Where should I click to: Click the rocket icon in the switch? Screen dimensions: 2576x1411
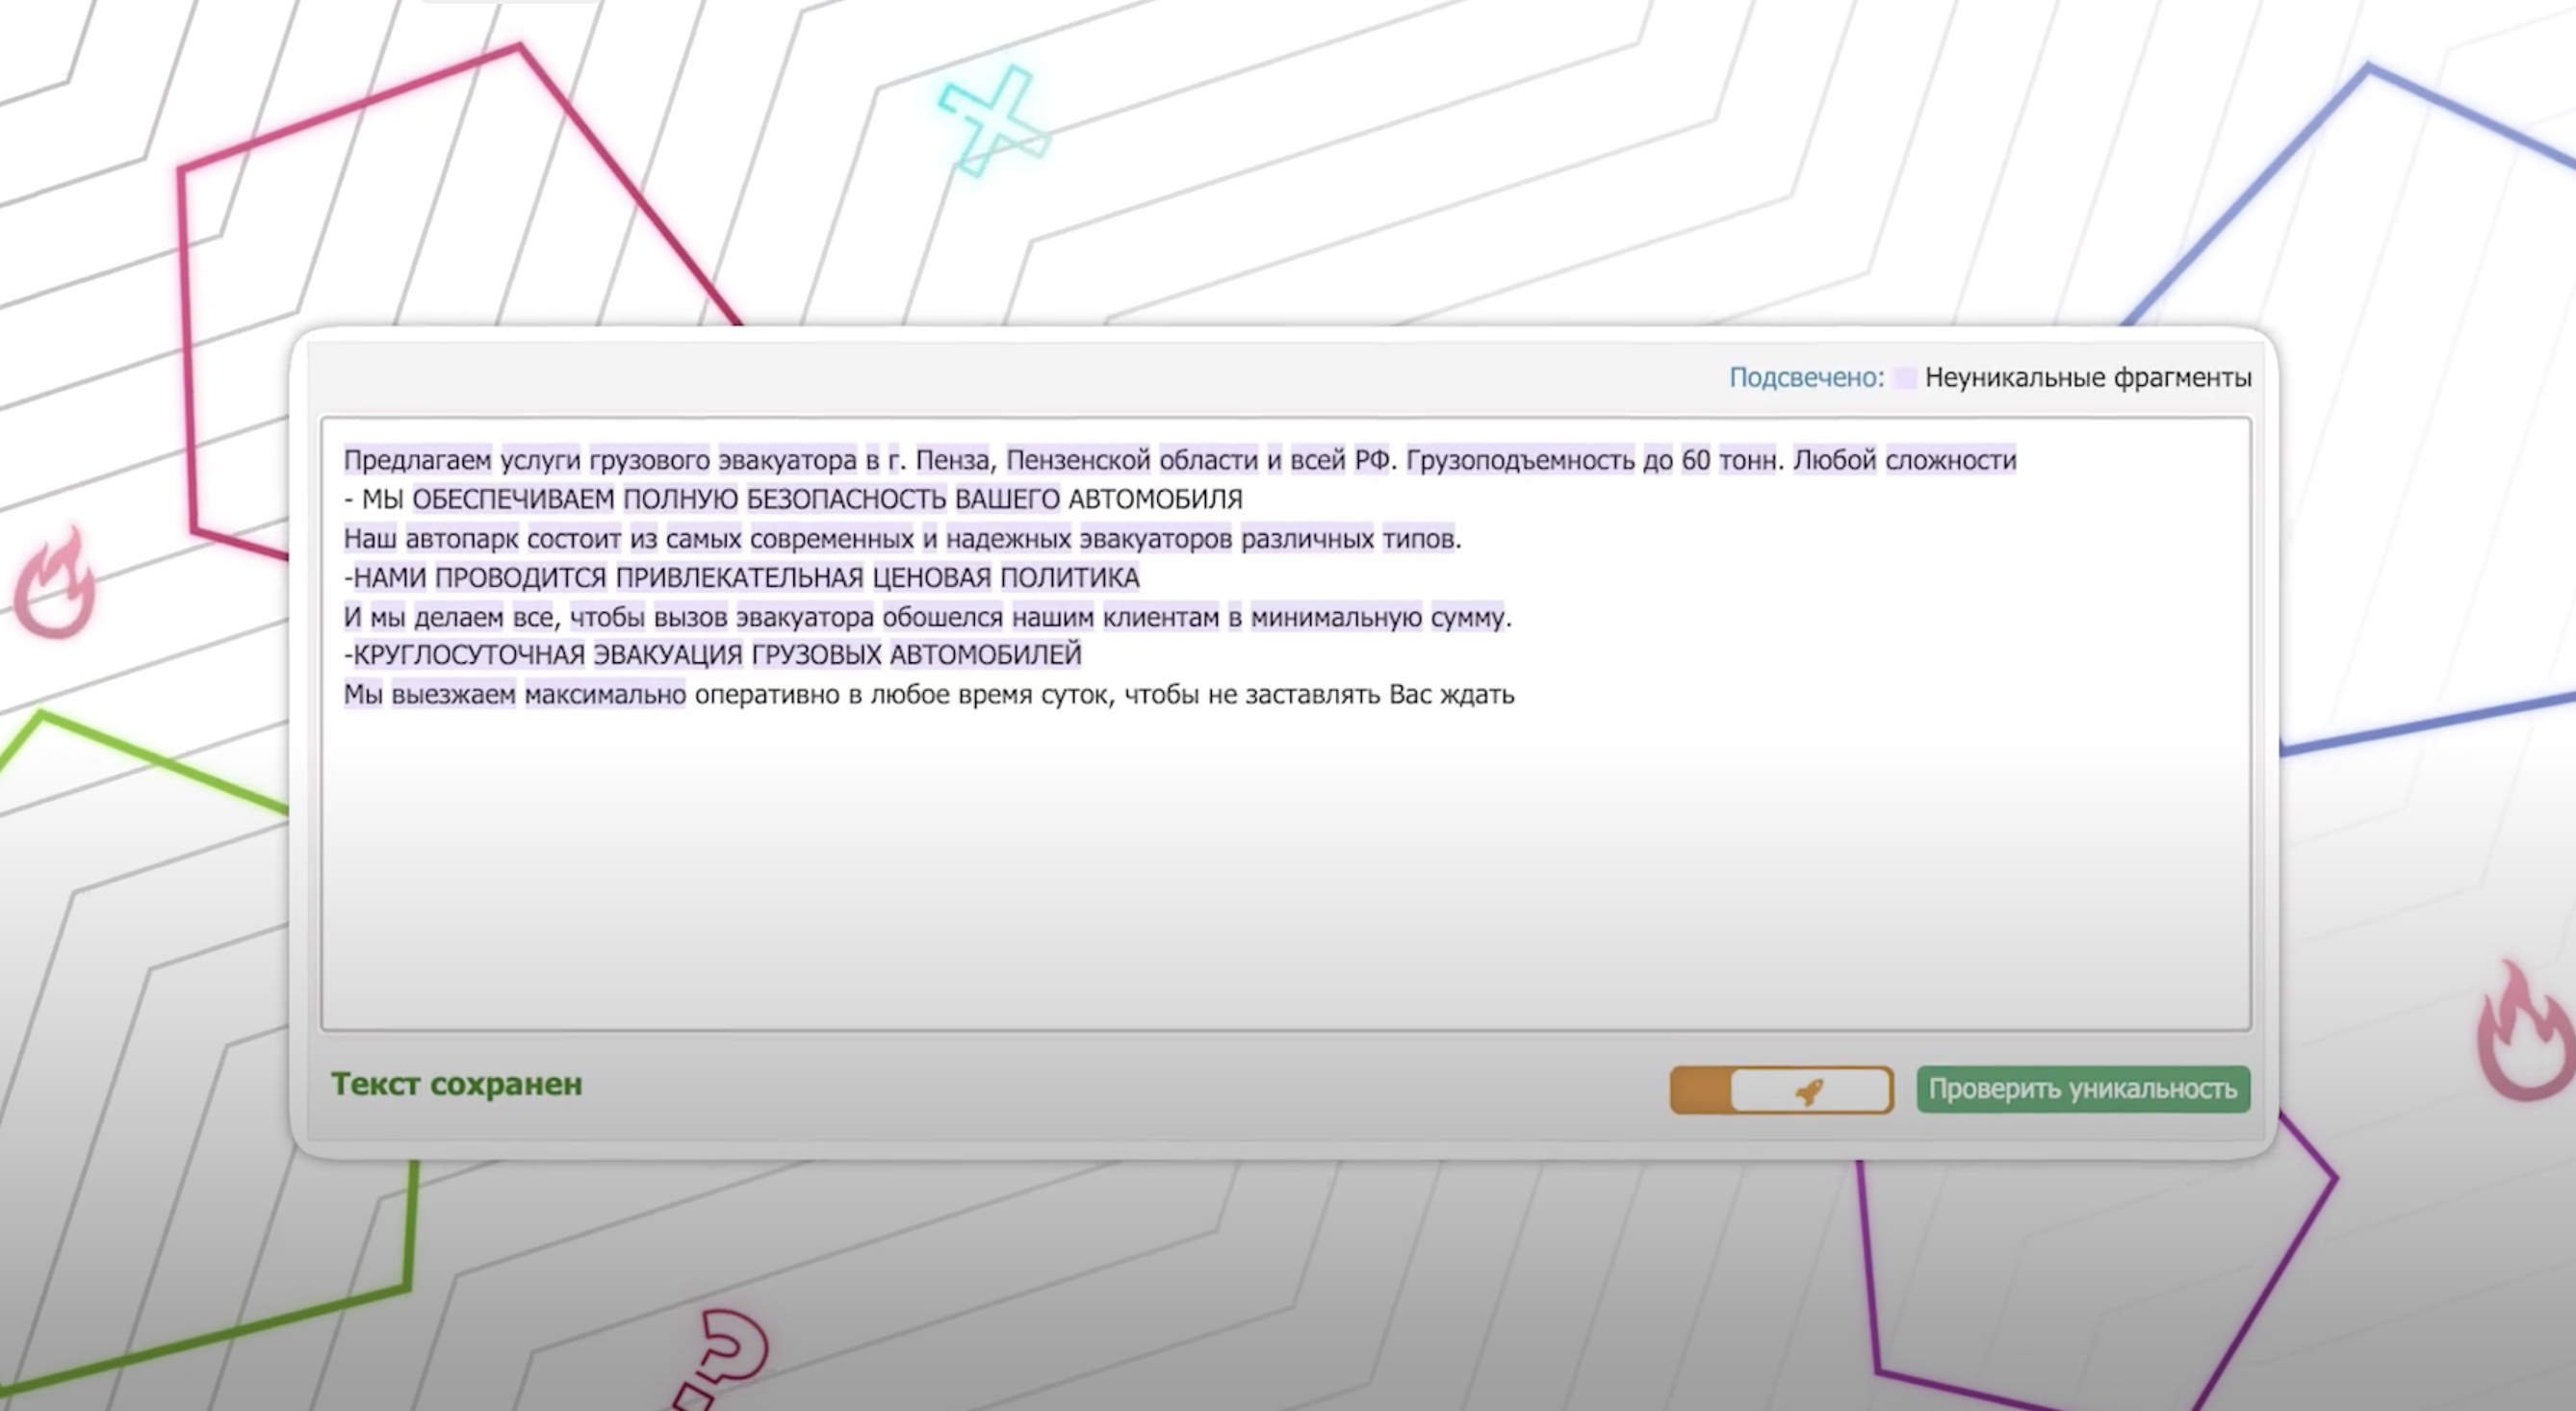[1809, 1091]
